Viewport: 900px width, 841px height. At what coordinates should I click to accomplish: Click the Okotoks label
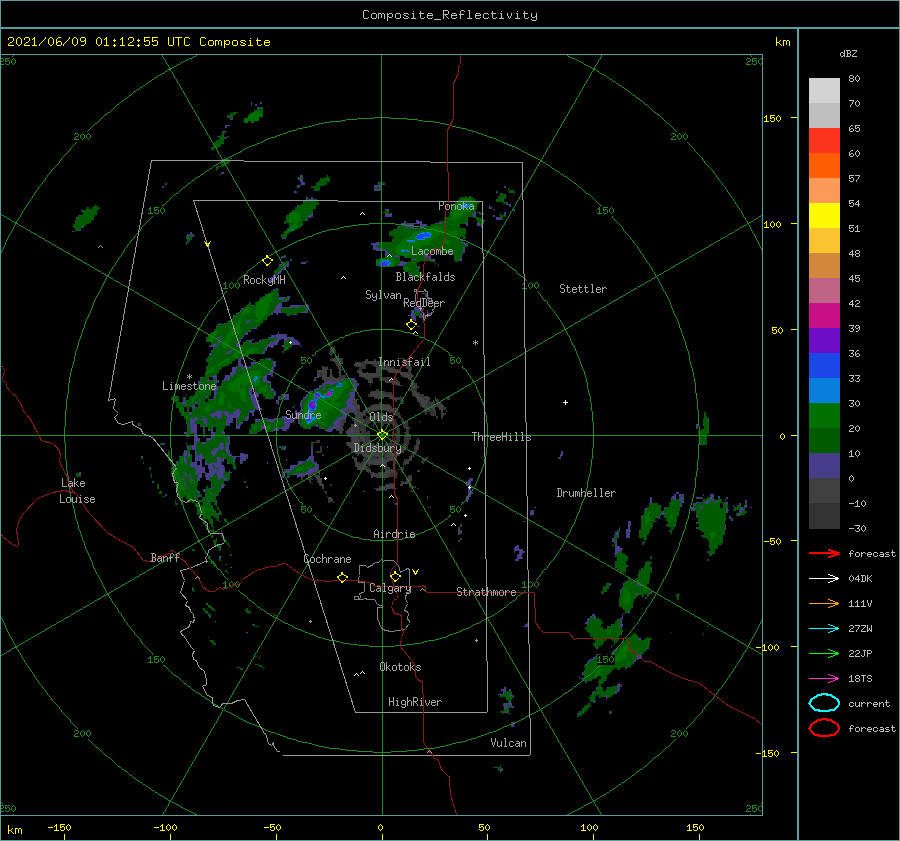click(x=400, y=667)
